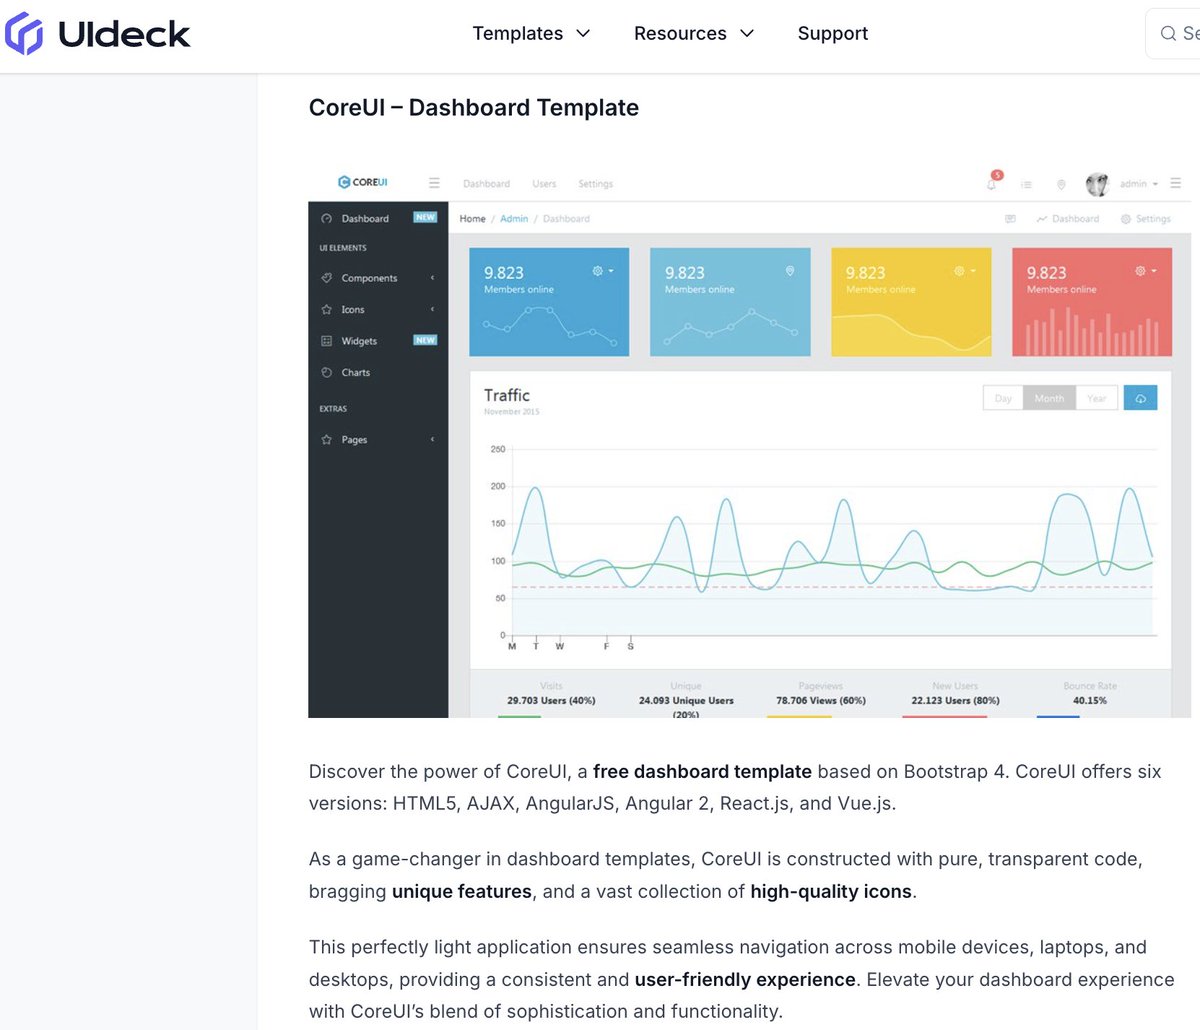This screenshot has height=1030, width=1200.
Task: Click location pin on light-blue card
Action: 789,271
